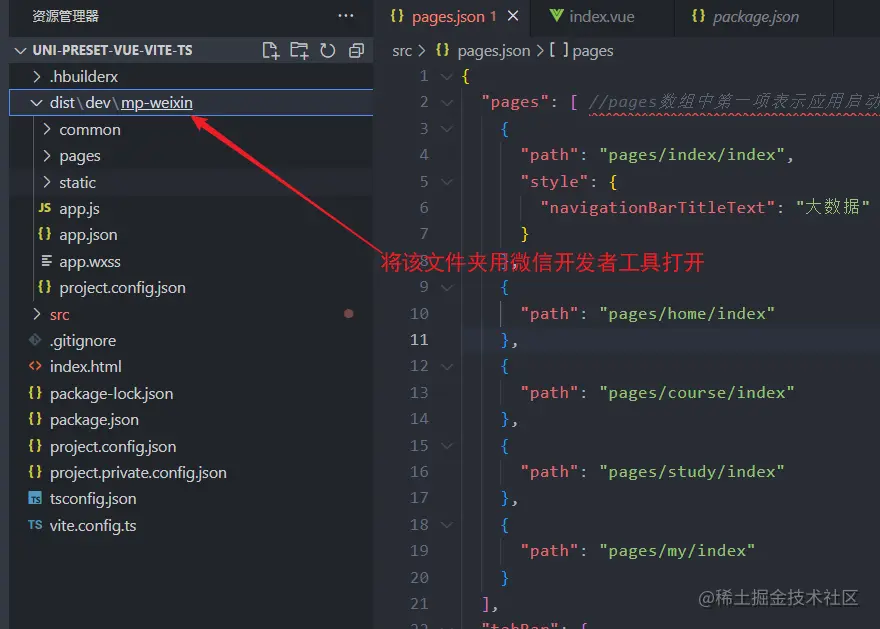
Task: Click the "pages/my/index" path value
Action: pyautogui.click(x=677, y=551)
